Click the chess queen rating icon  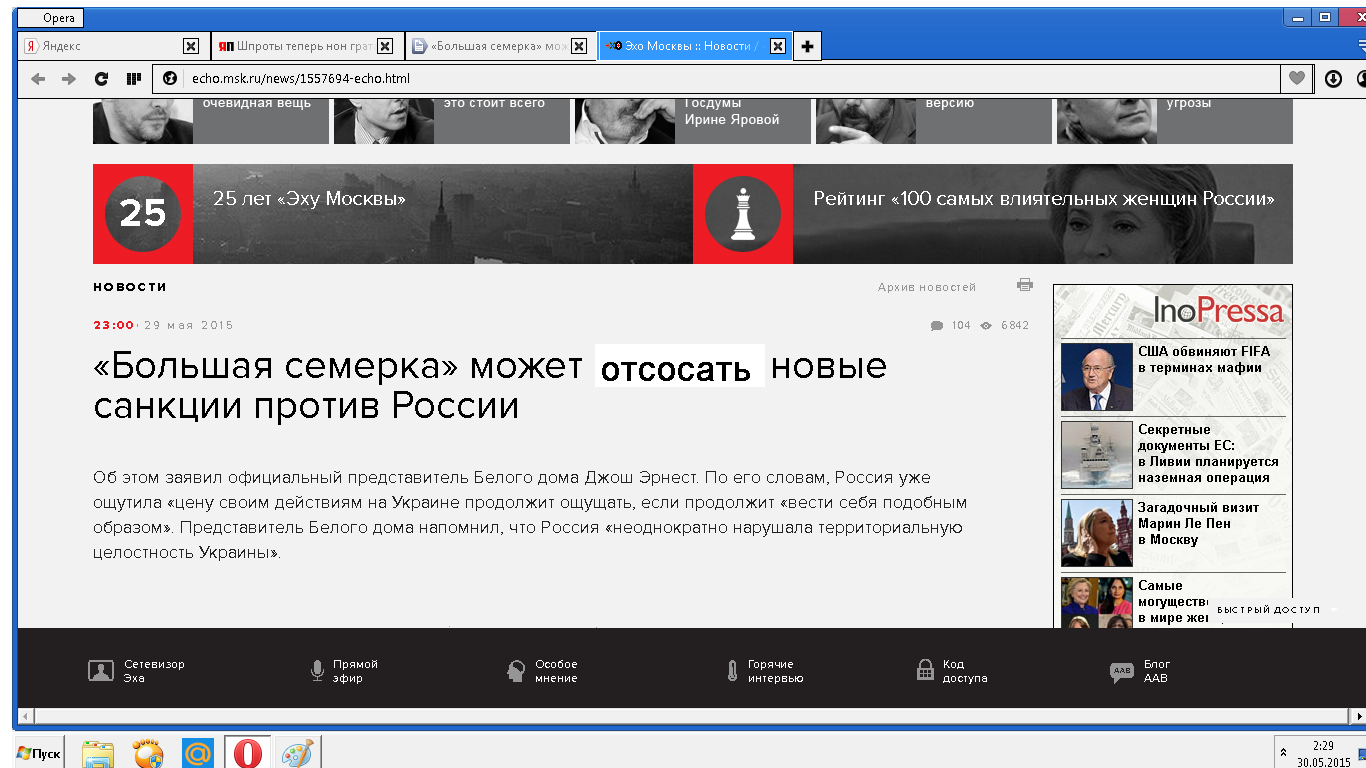point(742,214)
